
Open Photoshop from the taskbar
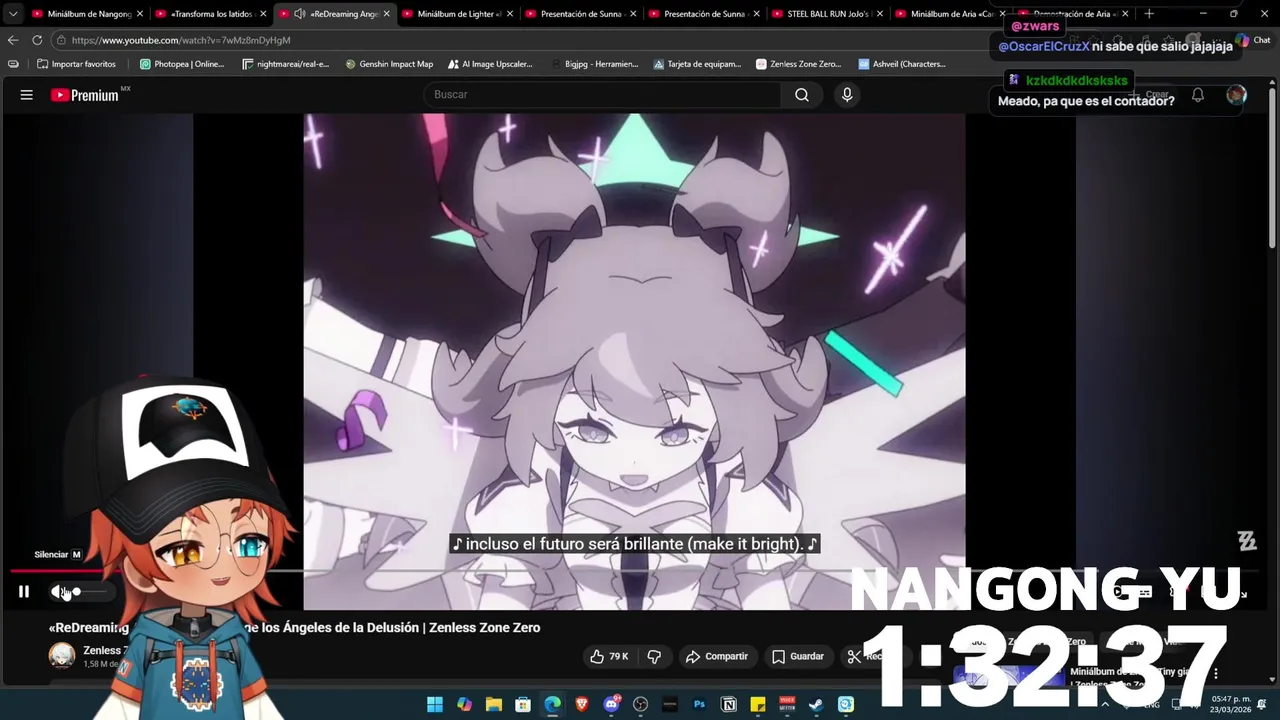700,705
